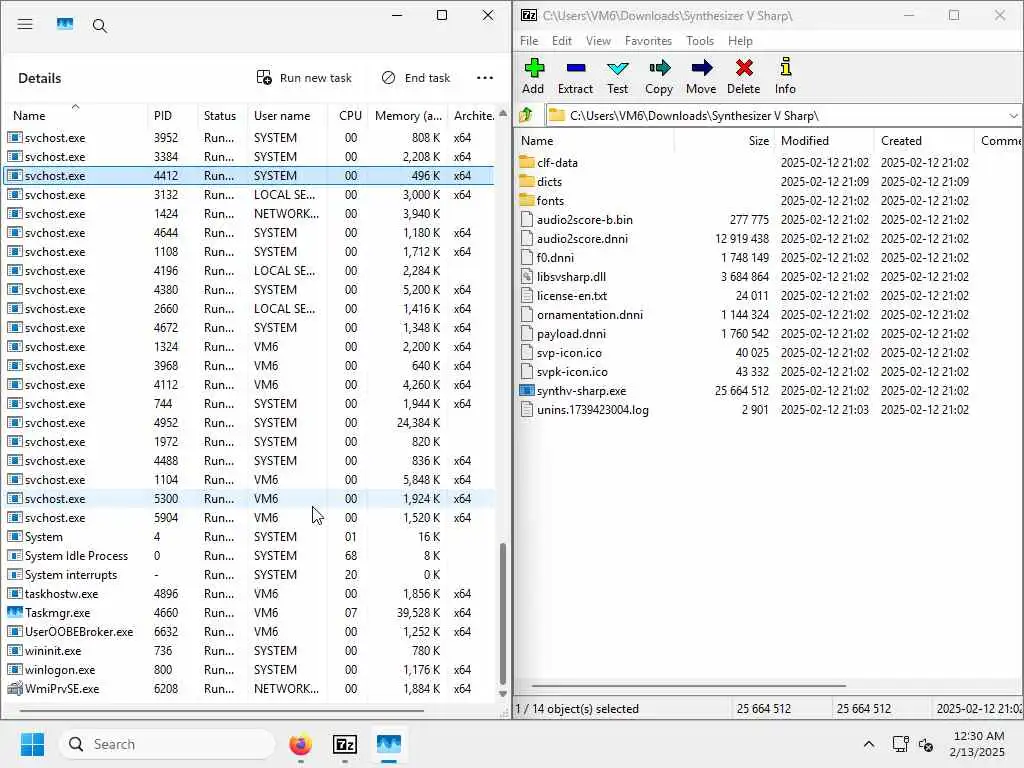The image size is (1024, 768).
Task: Select svchost.exe row with PID 3952
Action: click(249, 138)
